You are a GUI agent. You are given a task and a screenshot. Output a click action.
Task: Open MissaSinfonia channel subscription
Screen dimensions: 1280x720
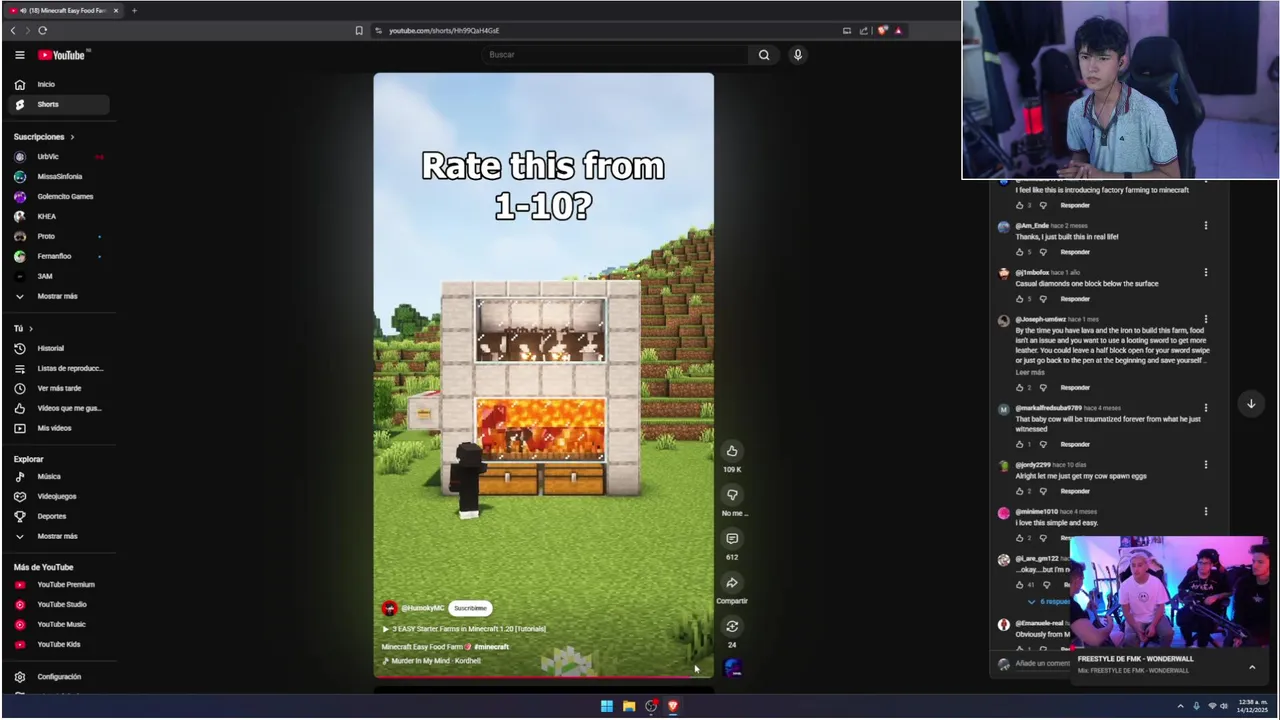tap(59, 177)
